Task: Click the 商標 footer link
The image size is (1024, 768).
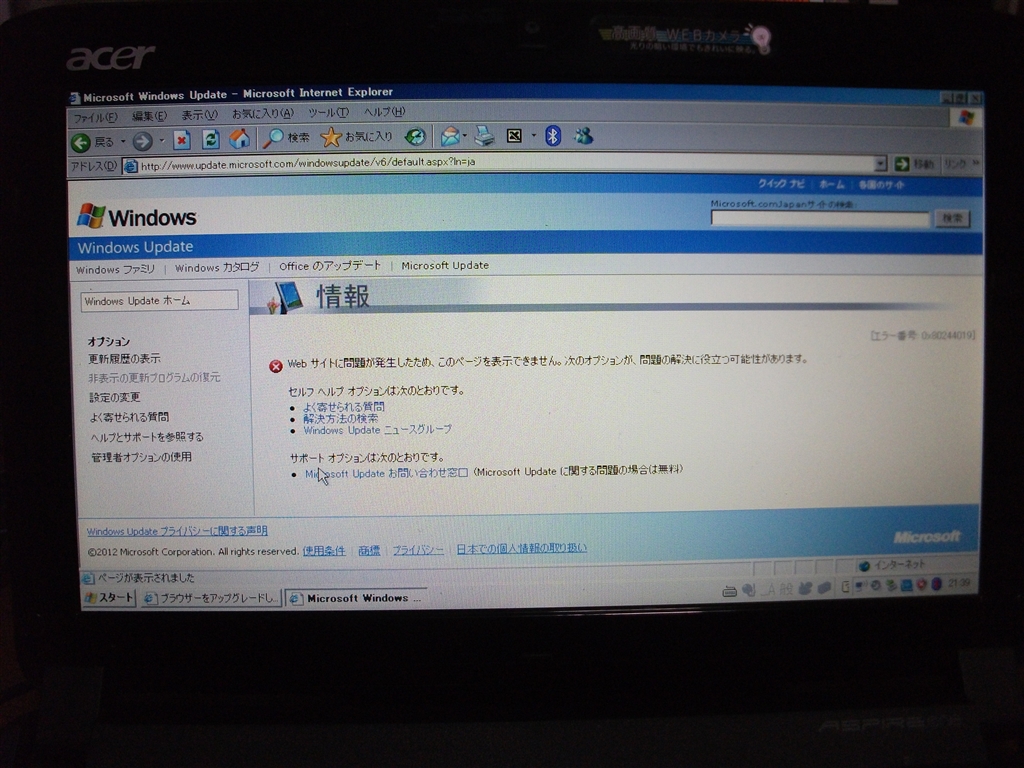Action: 369,551
